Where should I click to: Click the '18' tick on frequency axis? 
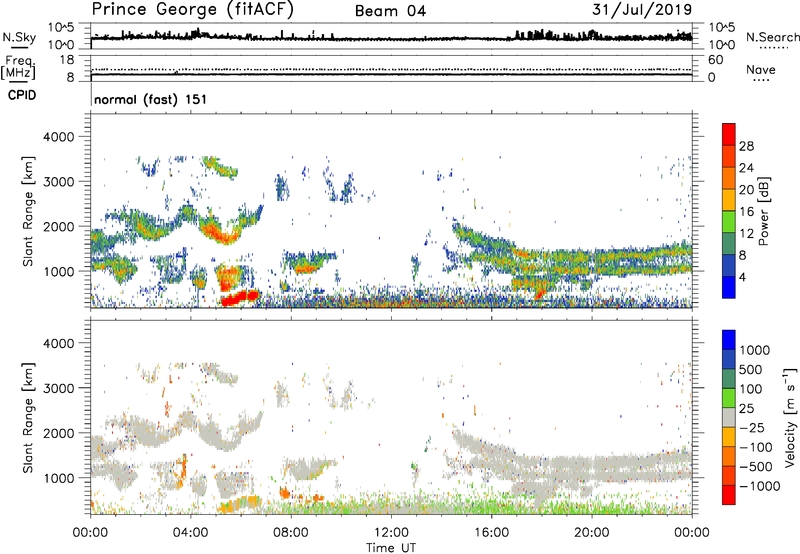coord(67,60)
